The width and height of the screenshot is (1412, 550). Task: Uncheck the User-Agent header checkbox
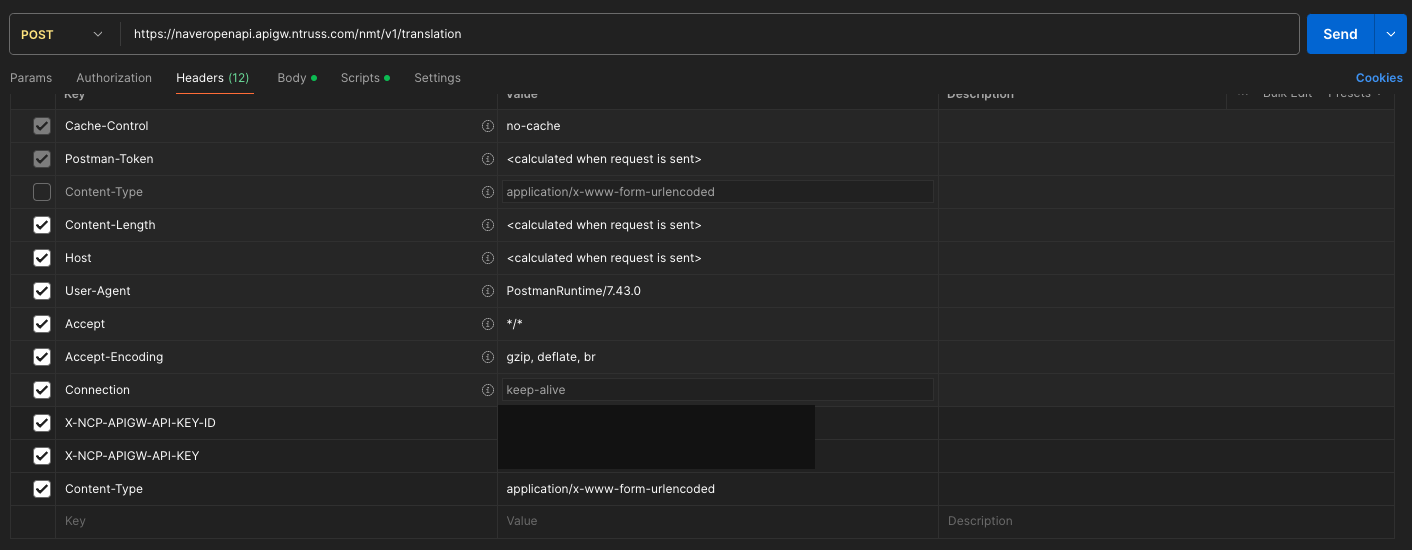click(42, 291)
